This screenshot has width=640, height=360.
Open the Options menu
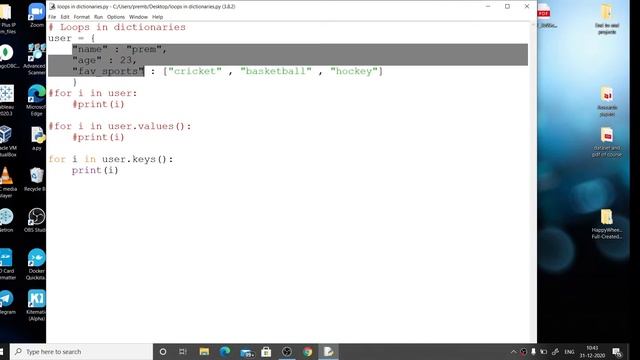(x=116, y=17)
